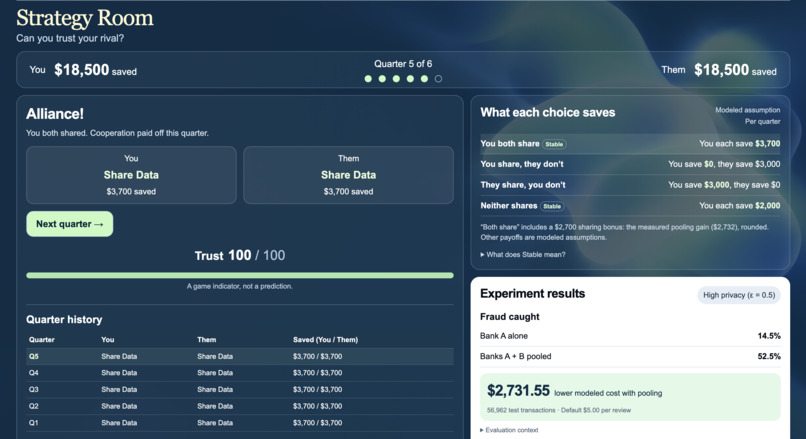Click the $2,731.55 pooling savings figure

pyautogui.click(x=518, y=391)
